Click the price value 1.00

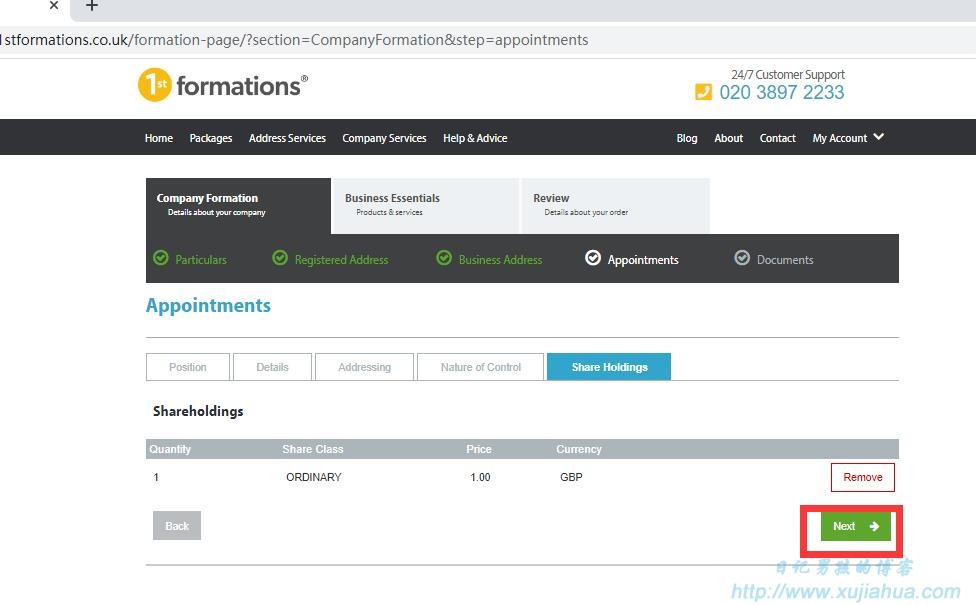click(480, 477)
